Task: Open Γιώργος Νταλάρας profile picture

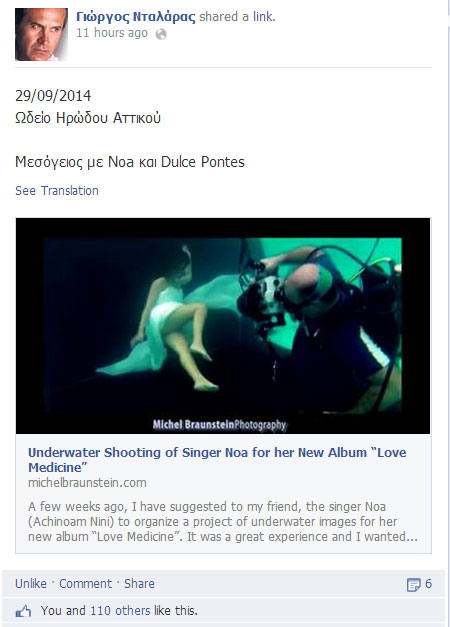Action: (x=41, y=34)
